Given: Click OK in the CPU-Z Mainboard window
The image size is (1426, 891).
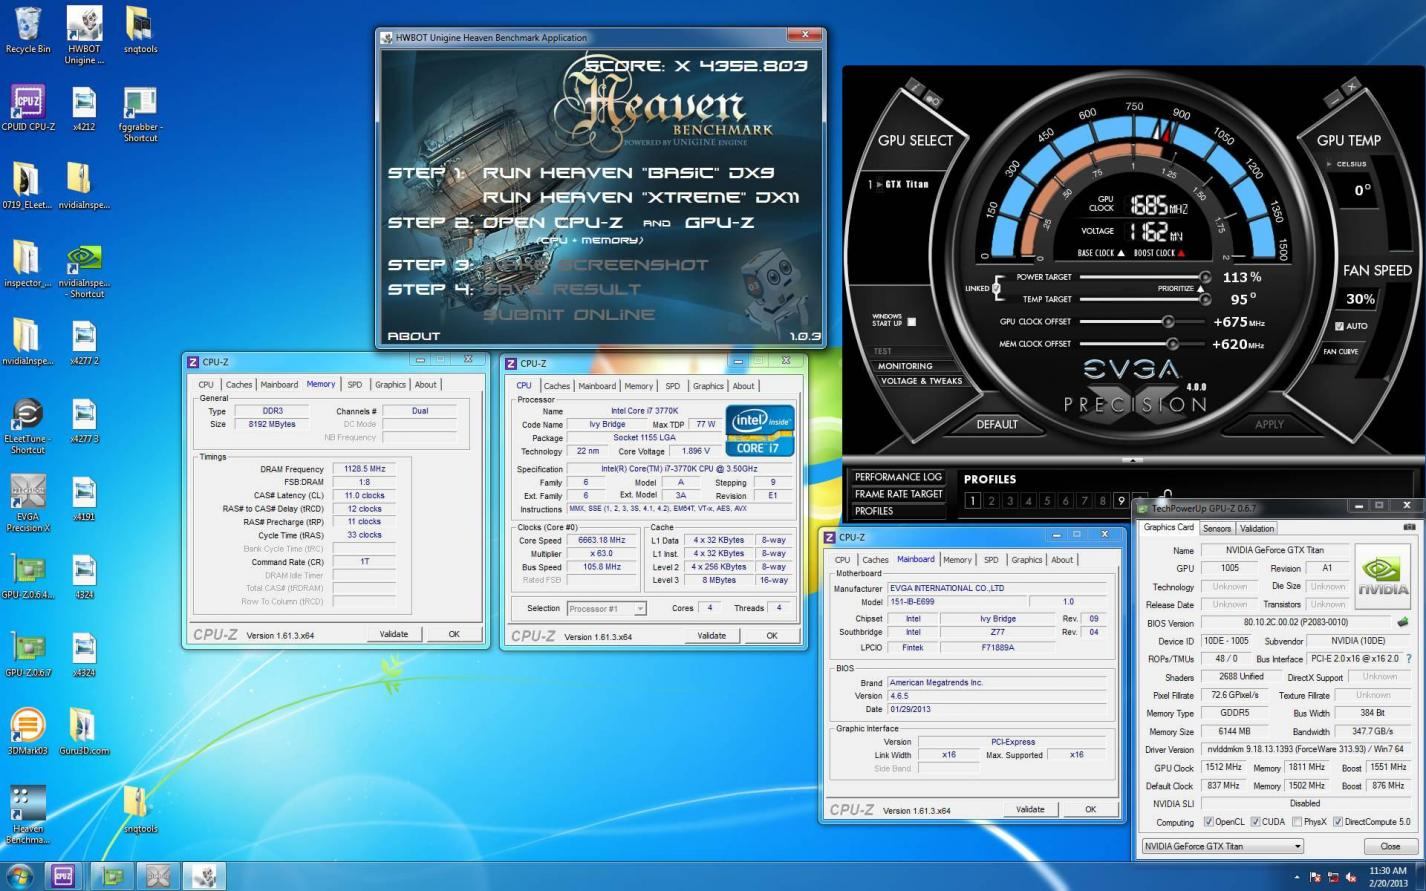Looking at the screenshot, I should (x=1090, y=809).
